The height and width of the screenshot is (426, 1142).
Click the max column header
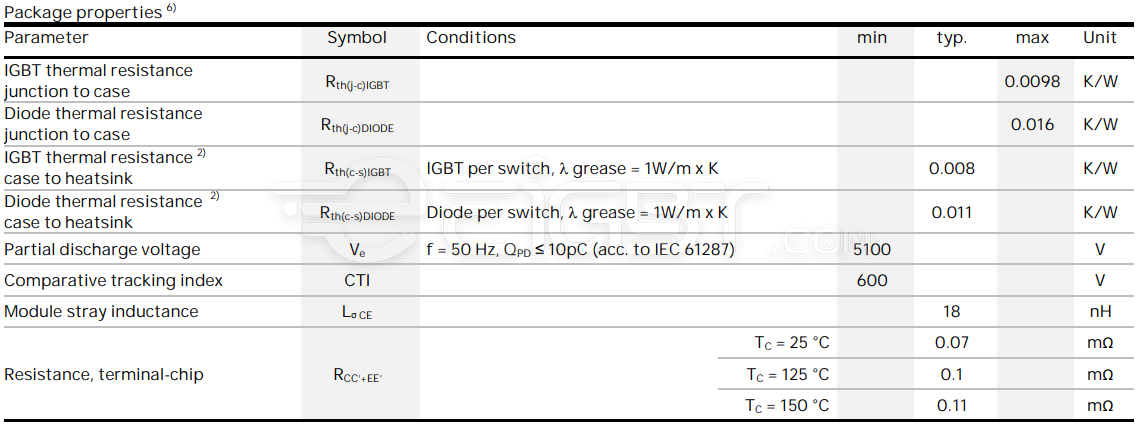(x=1032, y=38)
